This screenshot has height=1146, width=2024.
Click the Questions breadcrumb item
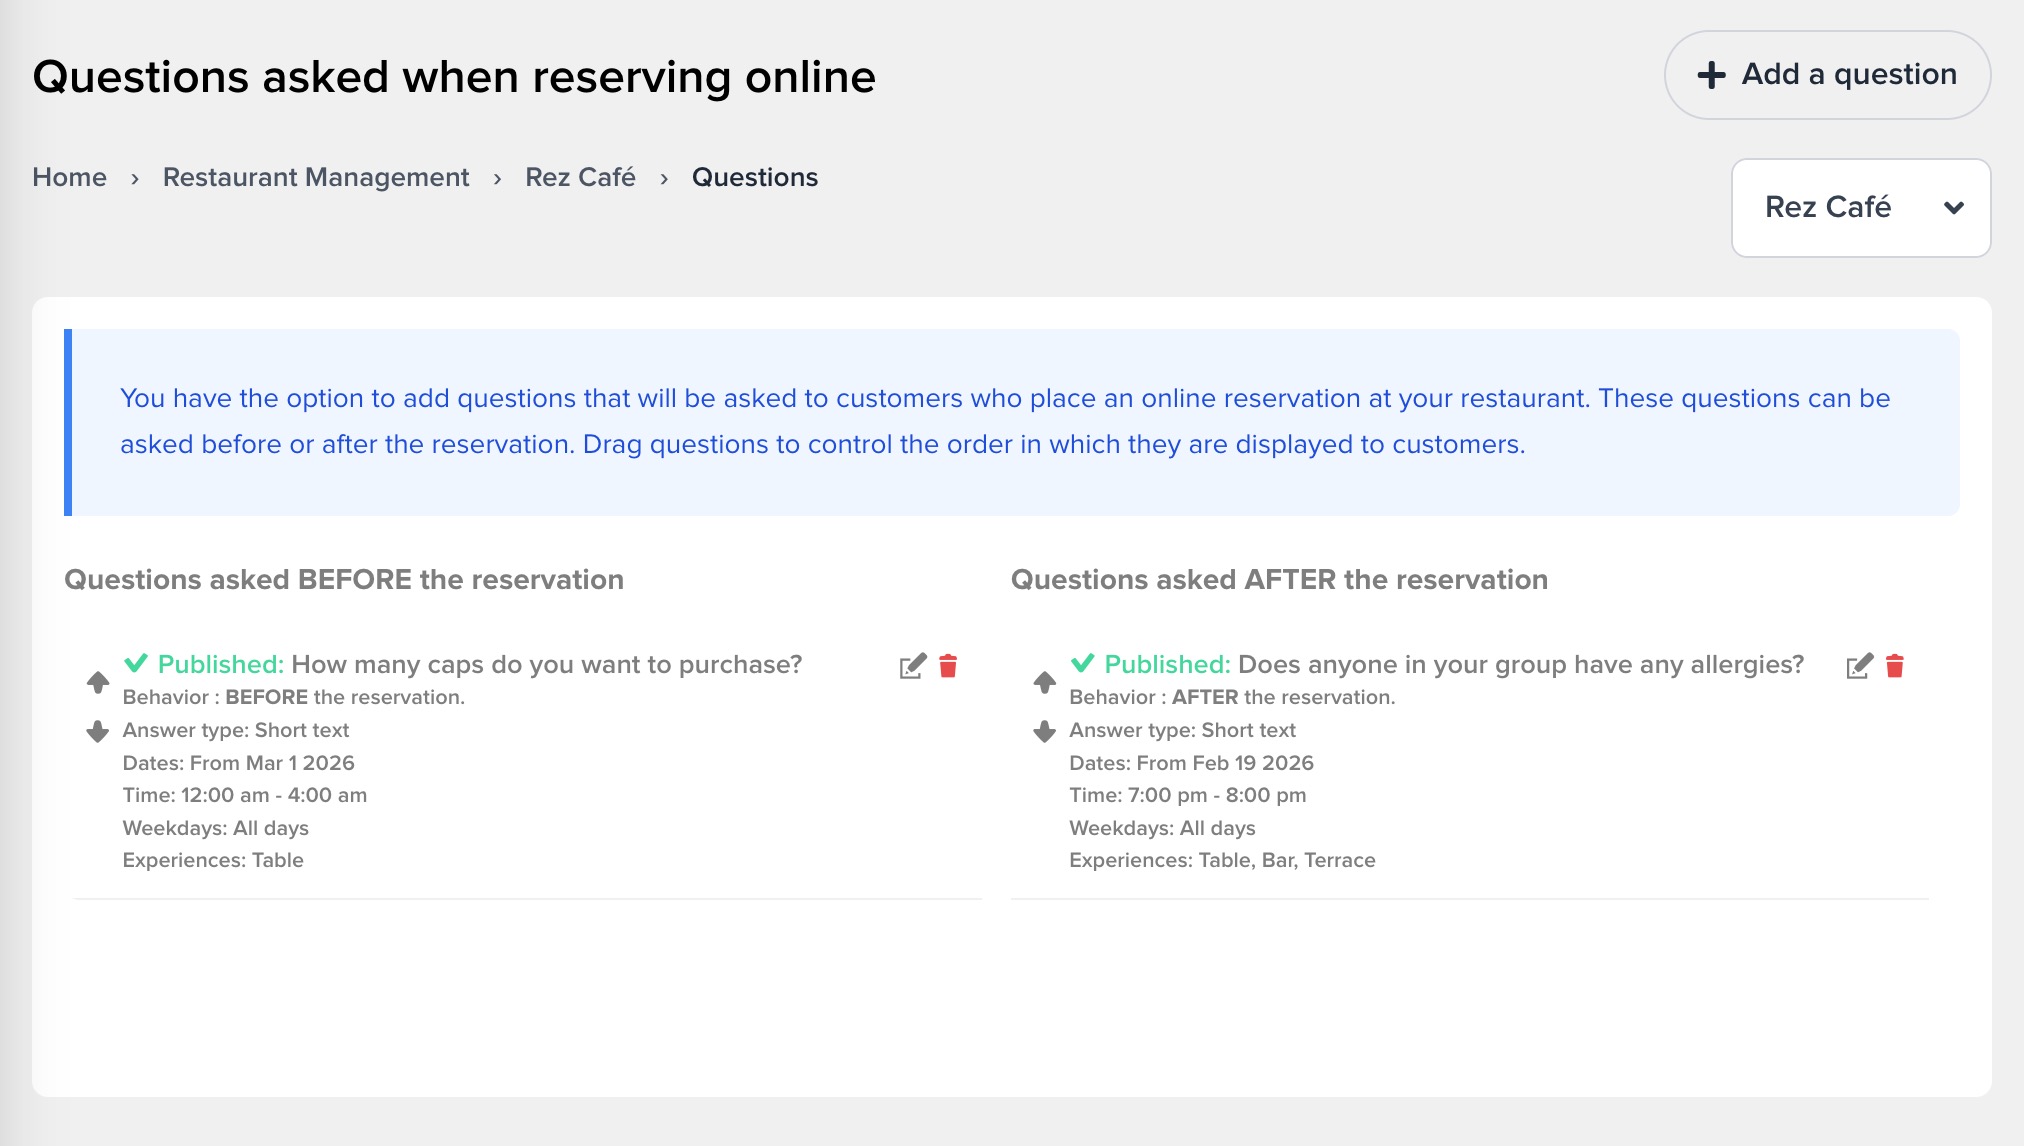point(754,177)
